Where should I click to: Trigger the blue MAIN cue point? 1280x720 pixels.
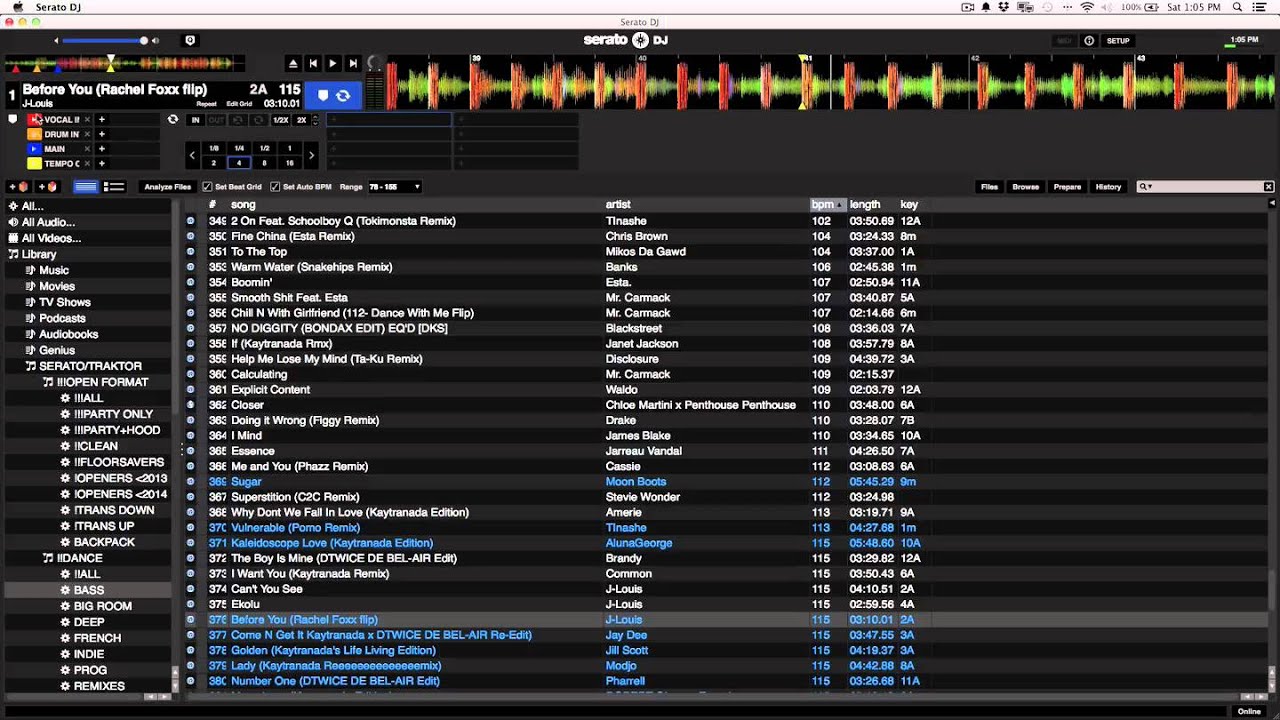[34, 149]
